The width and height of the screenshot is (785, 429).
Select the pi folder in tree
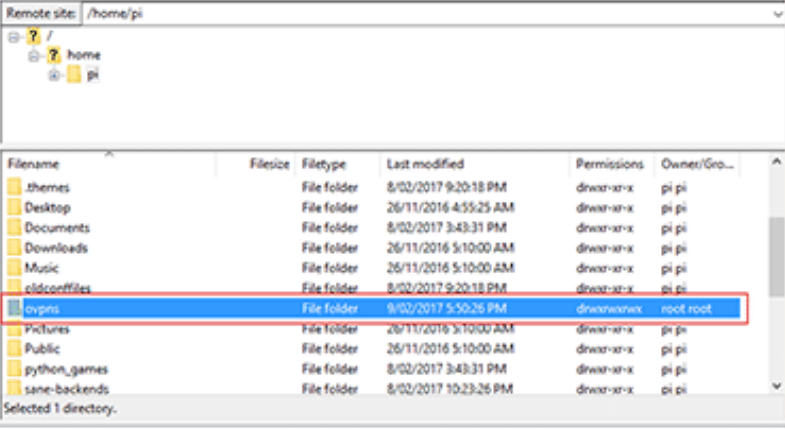point(92,75)
